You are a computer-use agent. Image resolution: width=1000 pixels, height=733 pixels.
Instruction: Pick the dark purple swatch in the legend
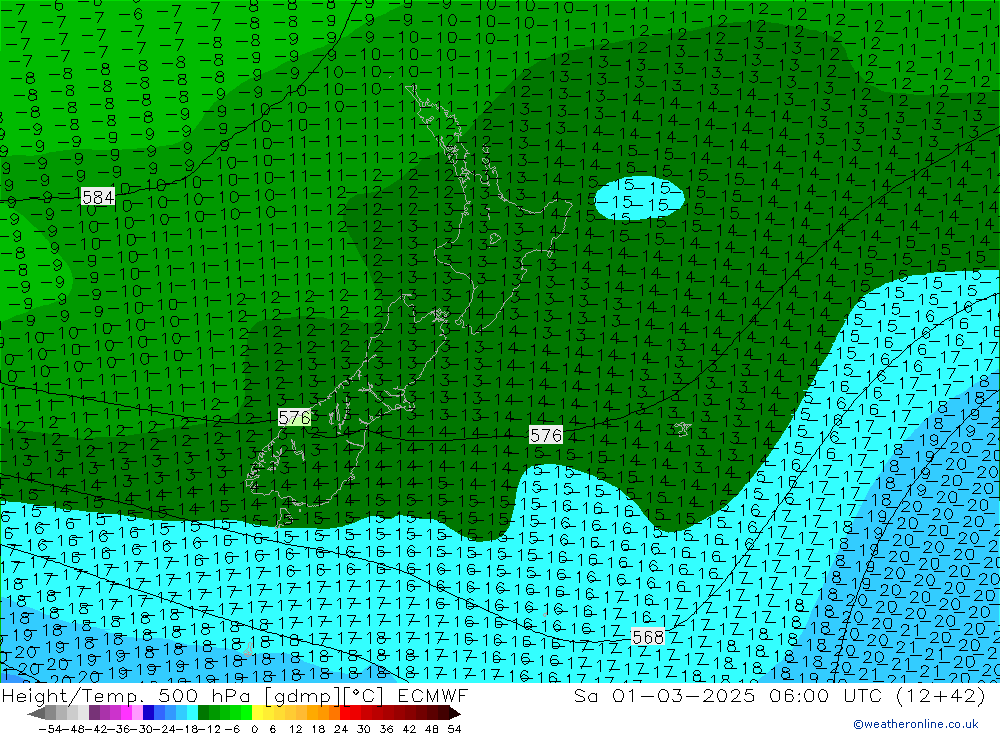coord(94,714)
